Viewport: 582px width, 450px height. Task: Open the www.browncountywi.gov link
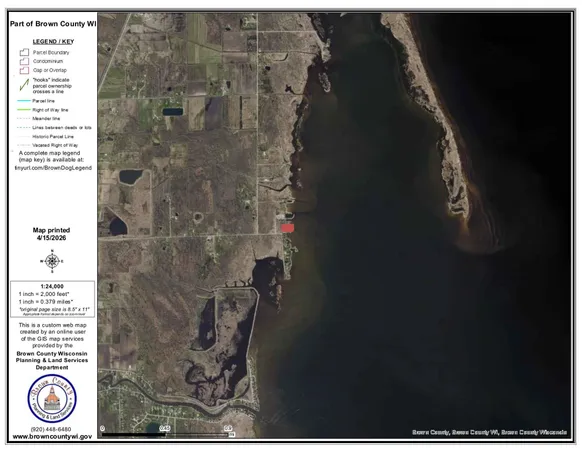(x=52, y=437)
